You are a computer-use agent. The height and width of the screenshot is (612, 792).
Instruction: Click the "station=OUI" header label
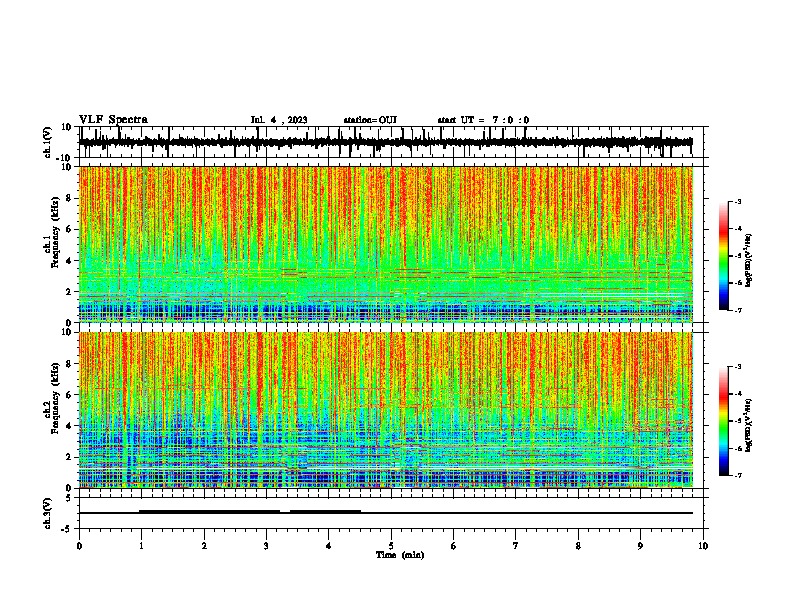click(x=370, y=120)
